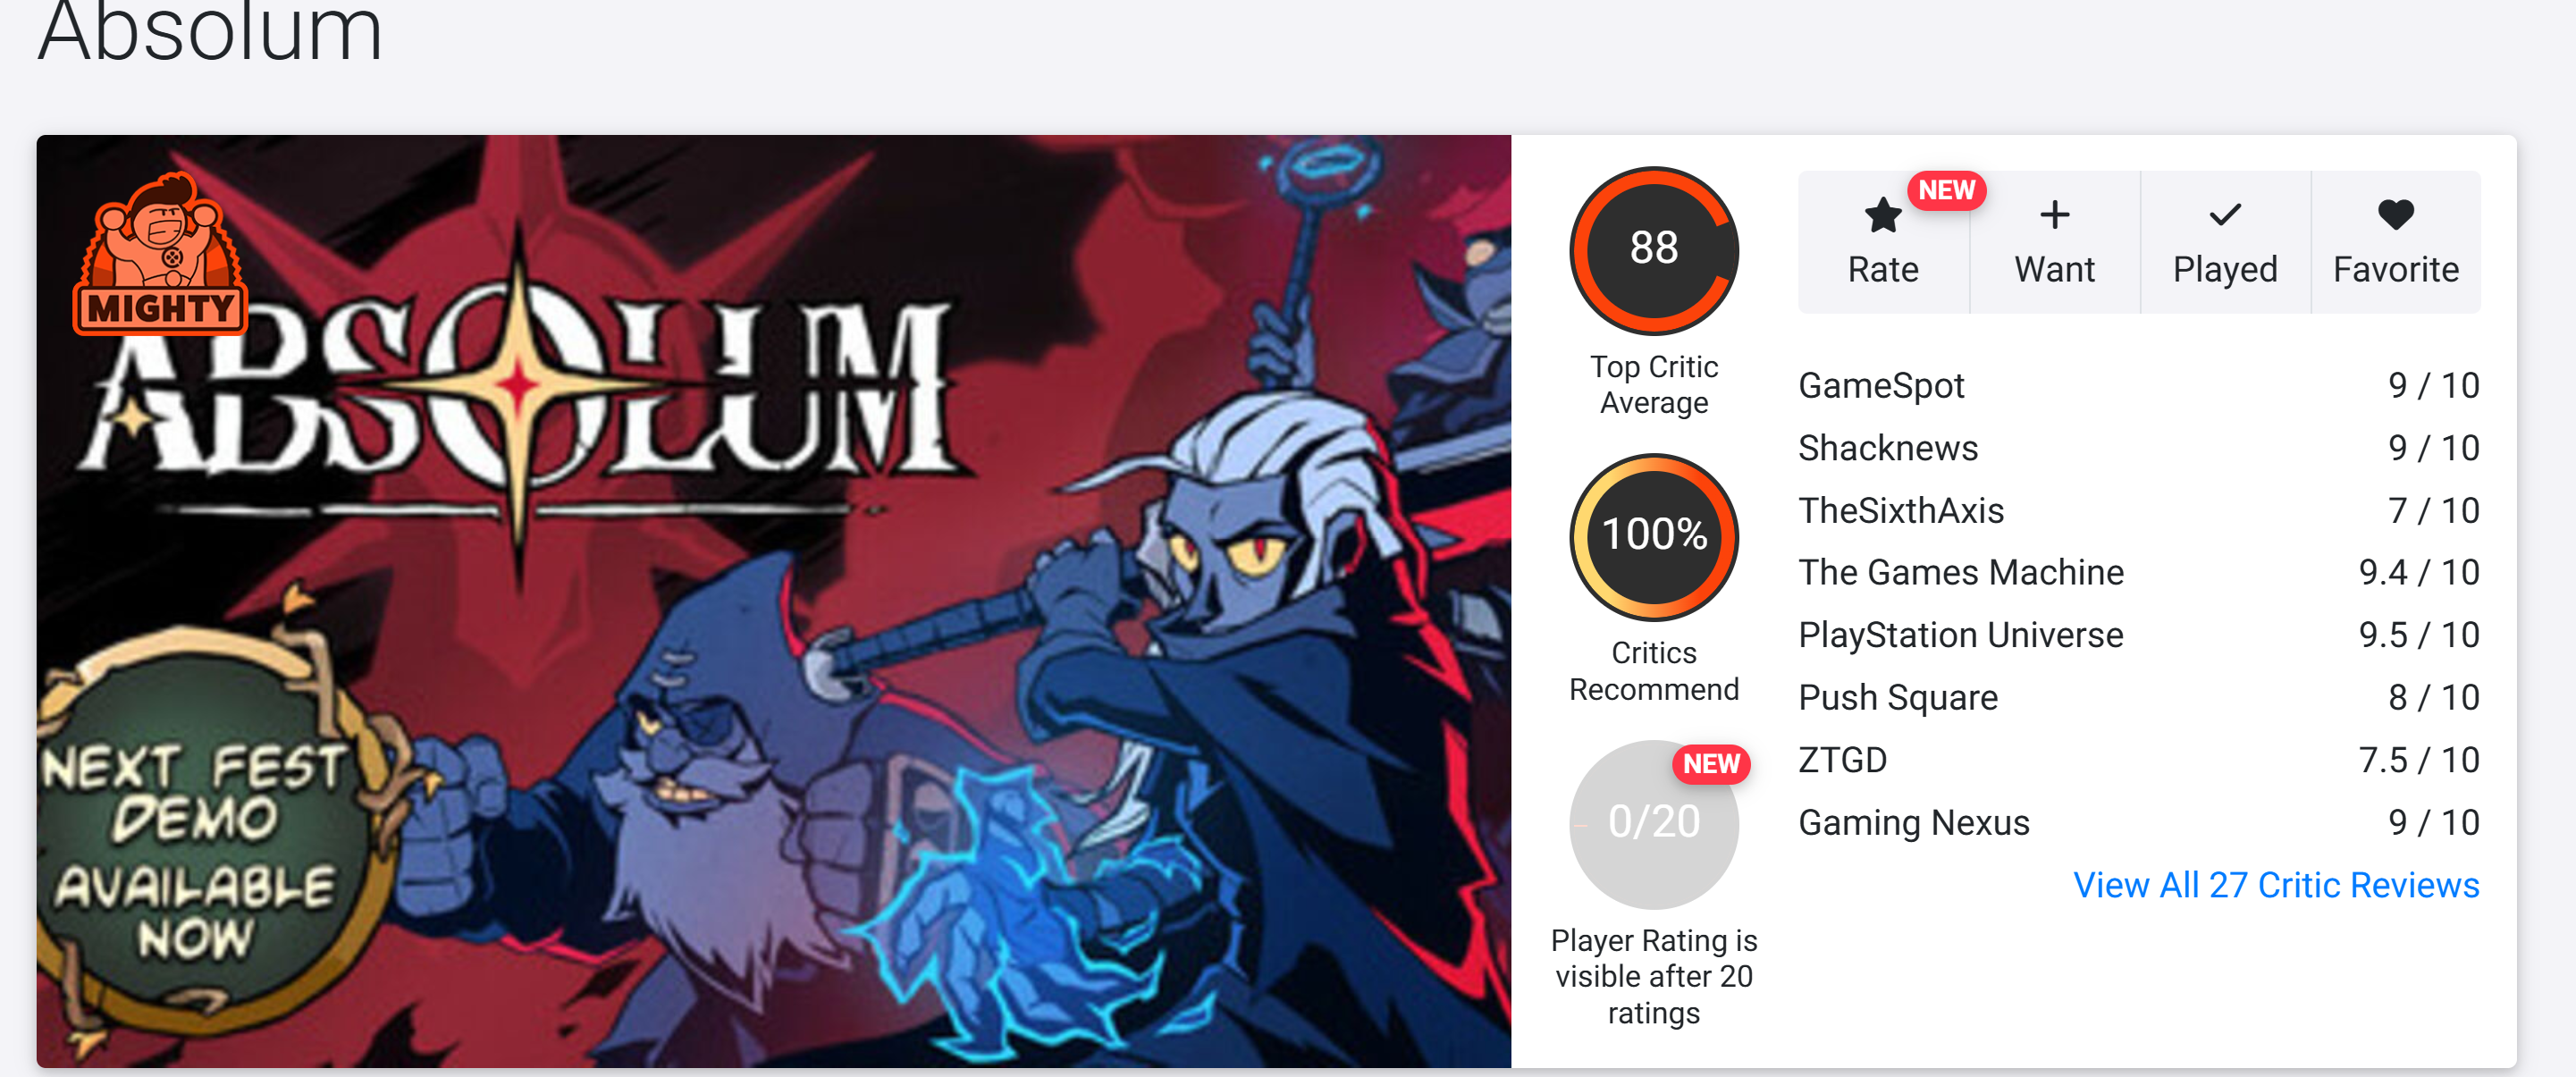Toggle the heart Favorite button
This screenshot has height=1077, width=2576.
click(2395, 242)
